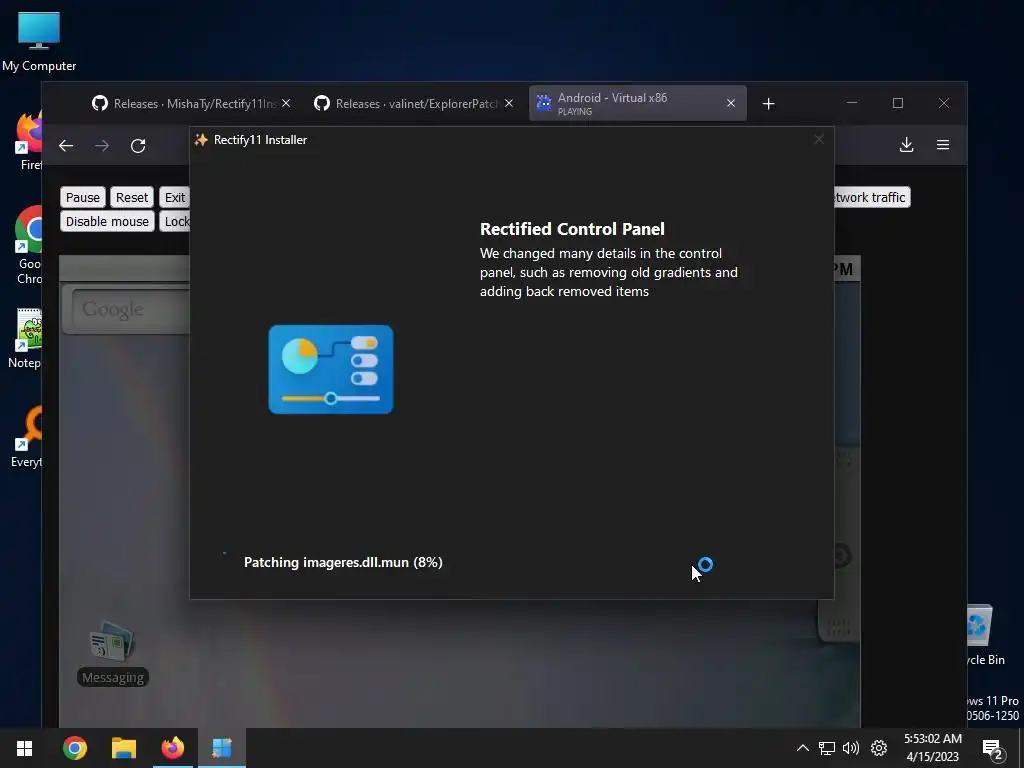Image resolution: width=1024 pixels, height=768 pixels.
Task: Reload the current browser page
Action: pos(138,146)
